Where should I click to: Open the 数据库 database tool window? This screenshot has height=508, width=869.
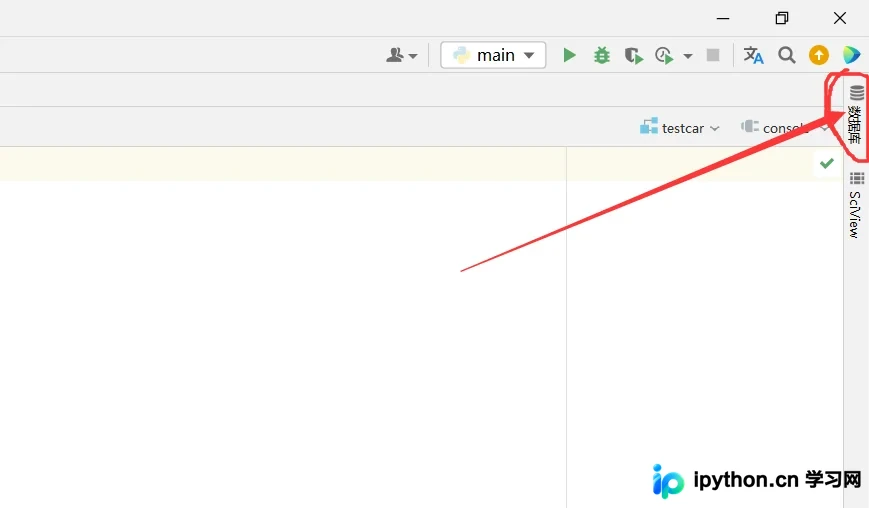click(x=856, y=115)
